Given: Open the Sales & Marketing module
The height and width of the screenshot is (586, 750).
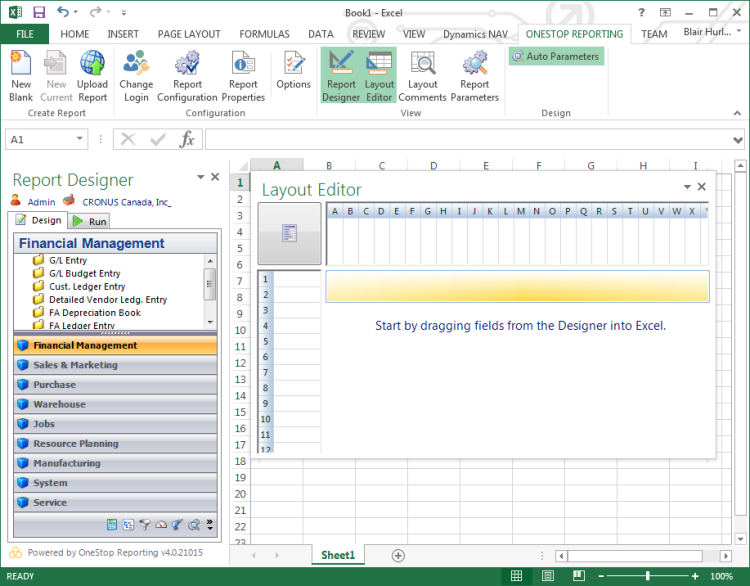Looking at the screenshot, I should coord(115,365).
